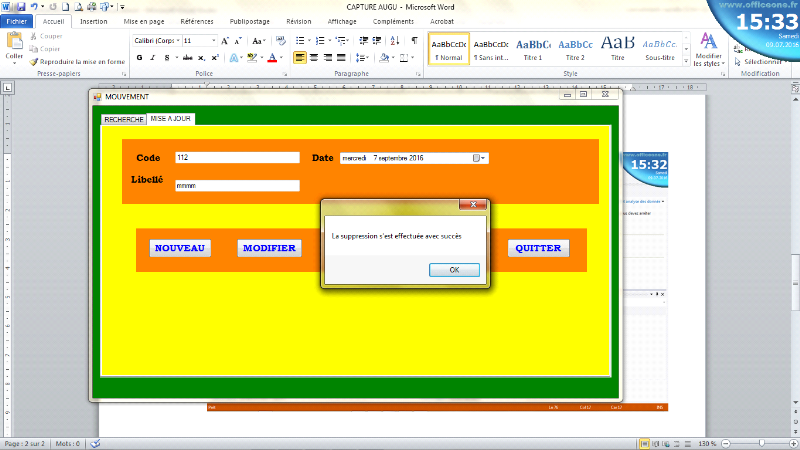The width and height of the screenshot is (800, 450).
Task: Open the Insertion ribbon tab
Action: coord(94,20)
